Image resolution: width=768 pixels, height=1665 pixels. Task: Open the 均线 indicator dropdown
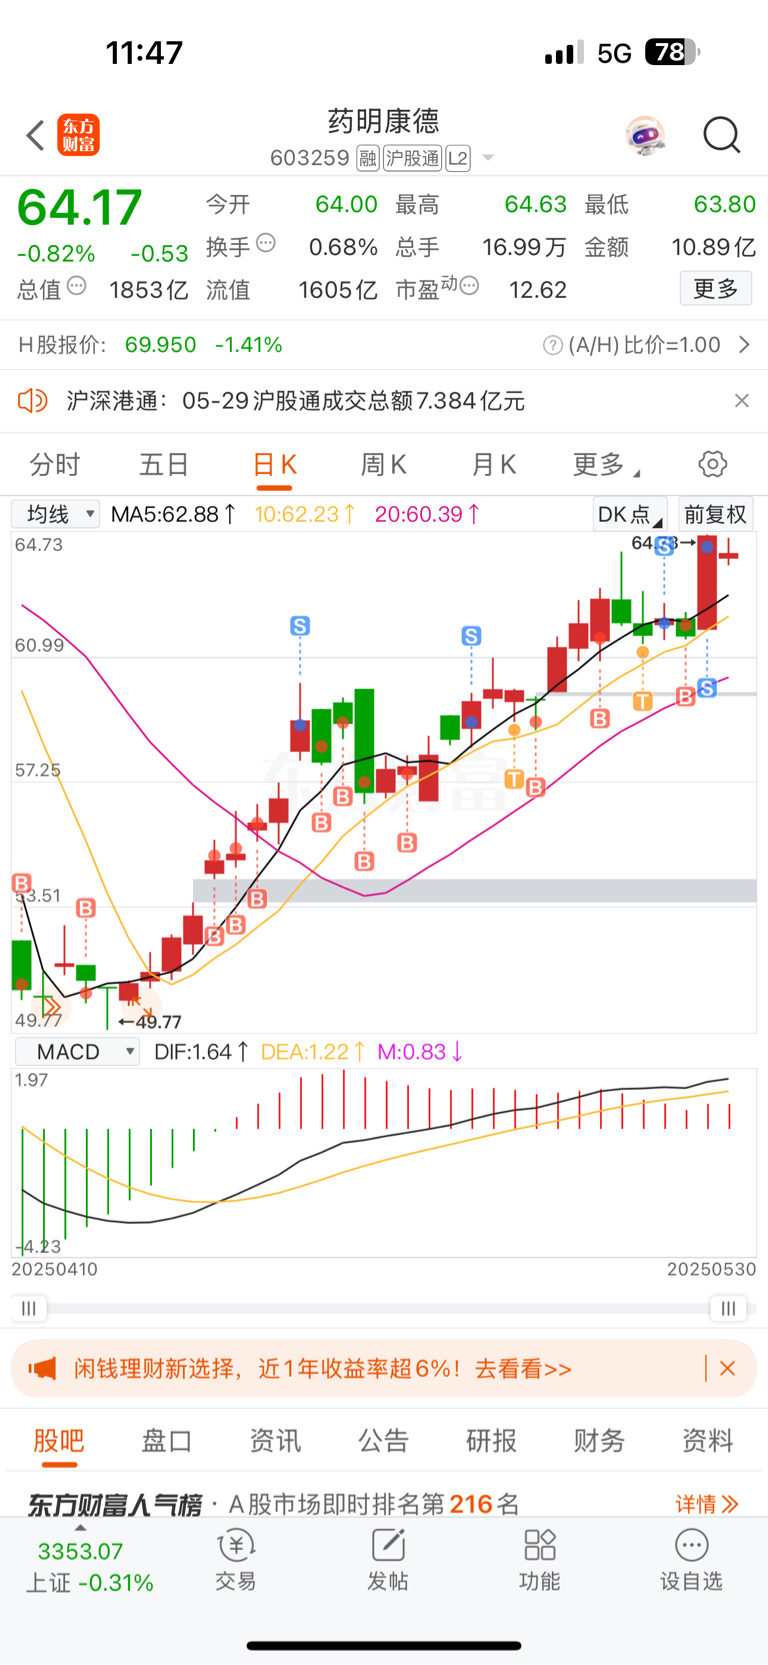pyautogui.click(x=55, y=514)
